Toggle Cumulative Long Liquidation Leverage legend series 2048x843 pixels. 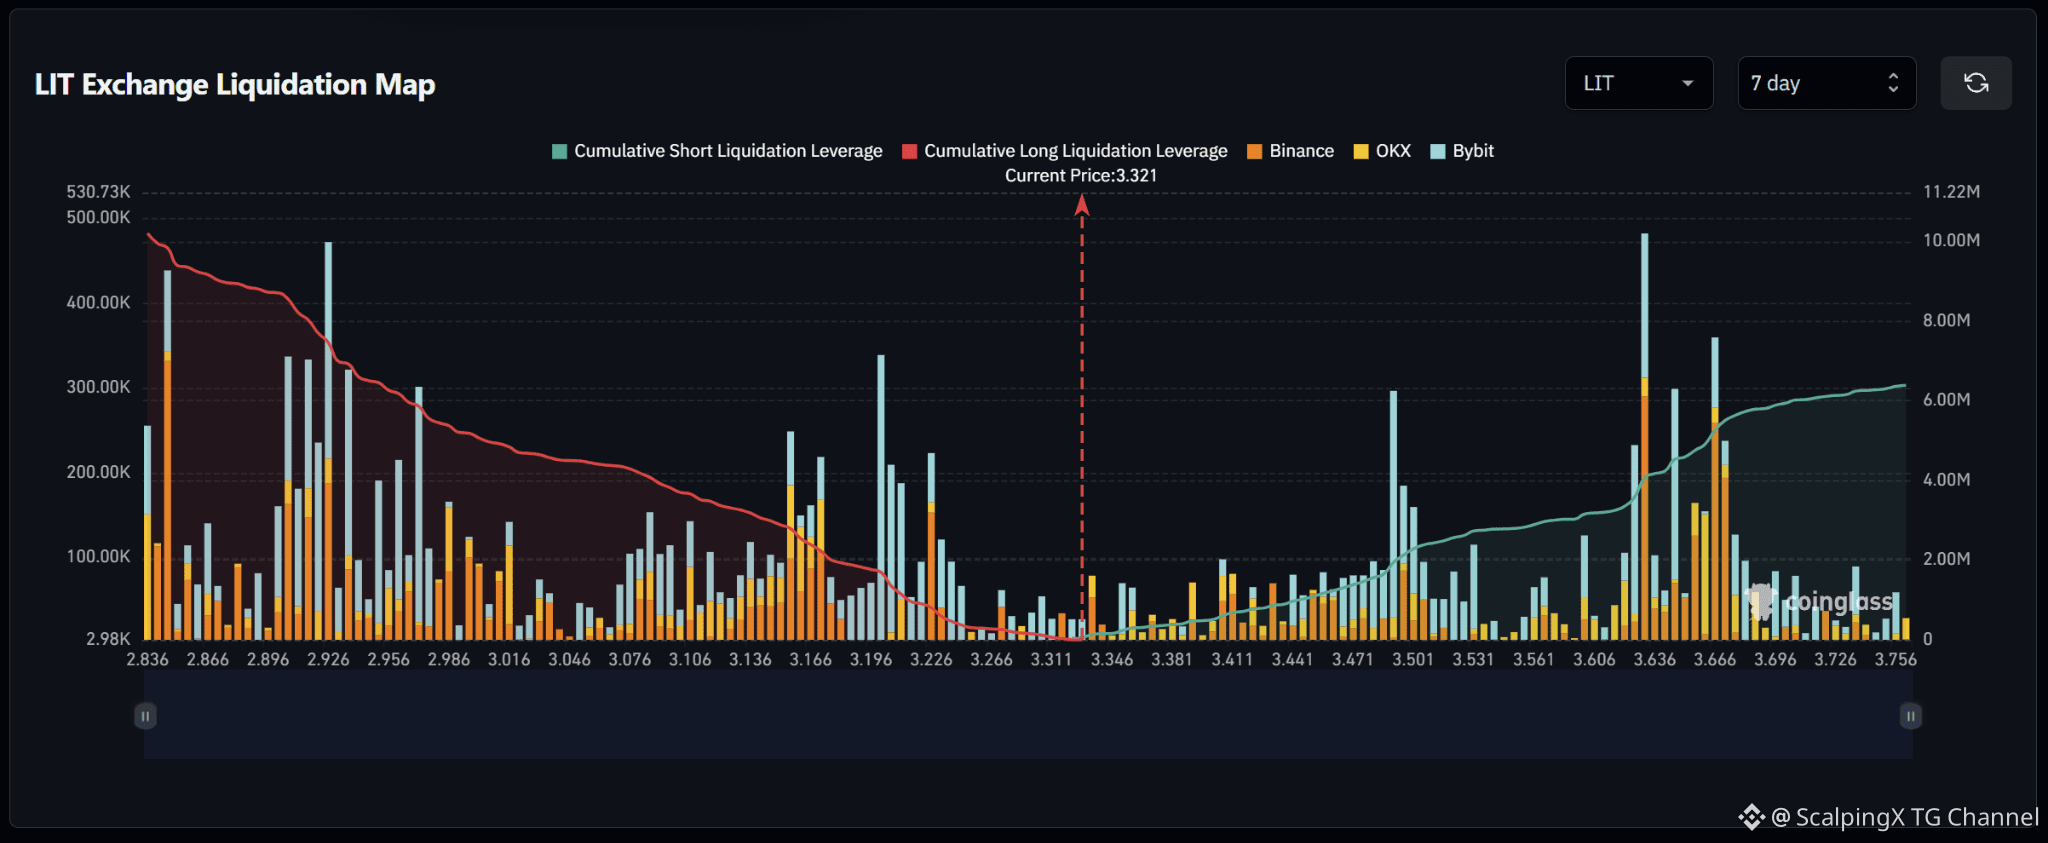tap(1065, 151)
